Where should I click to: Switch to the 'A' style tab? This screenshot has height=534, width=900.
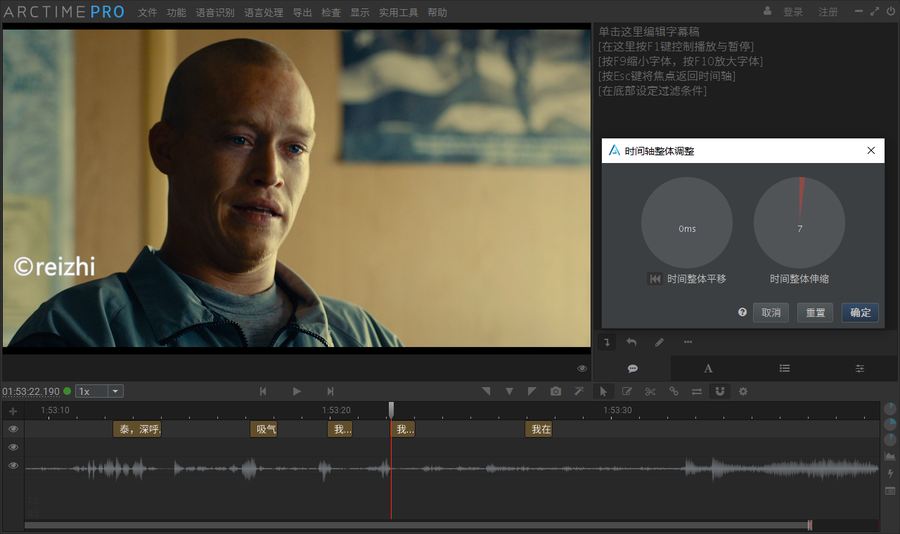point(708,369)
